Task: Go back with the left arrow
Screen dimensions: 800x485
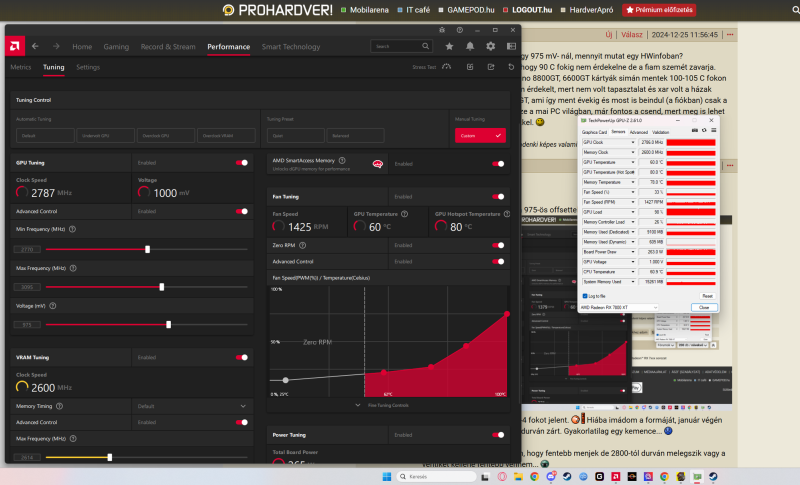Action: tap(35, 46)
